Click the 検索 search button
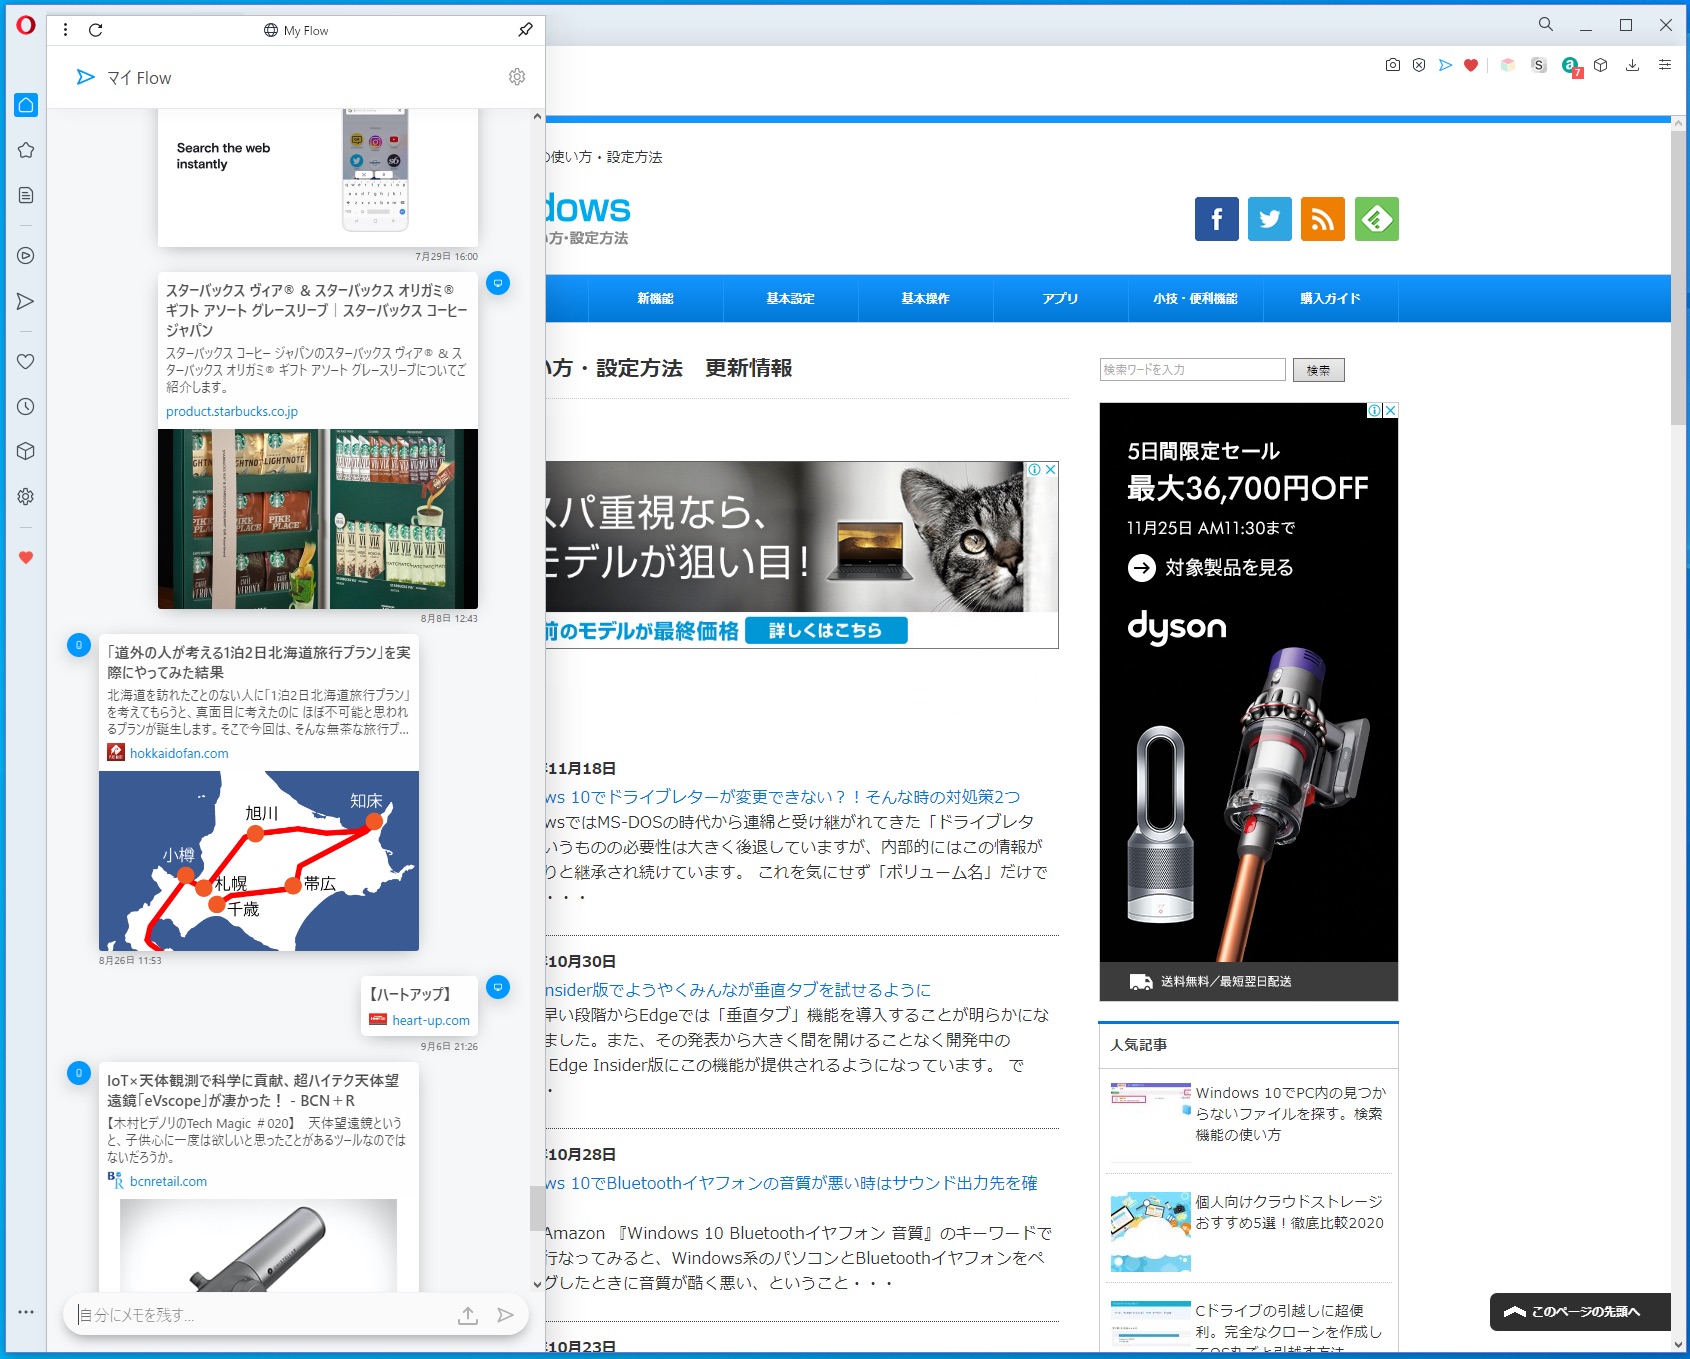 coord(1319,370)
